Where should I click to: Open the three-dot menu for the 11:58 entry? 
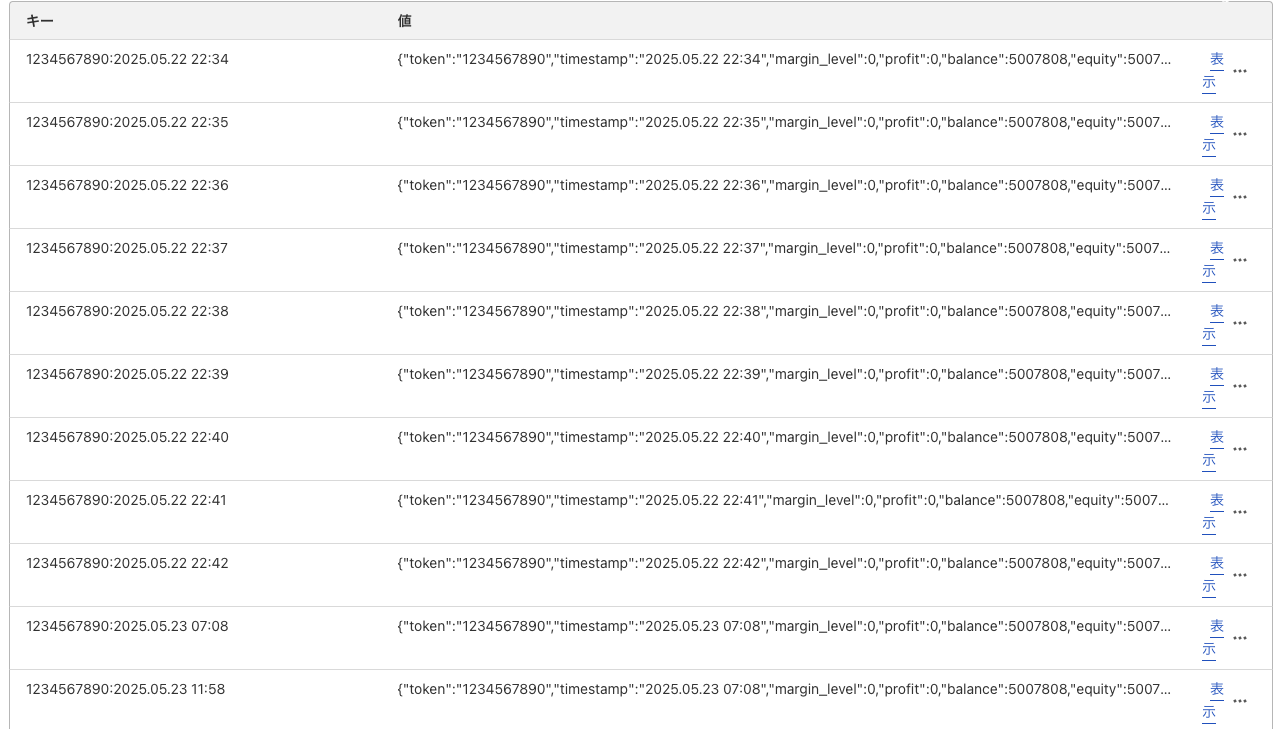(x=1240, y=701)
